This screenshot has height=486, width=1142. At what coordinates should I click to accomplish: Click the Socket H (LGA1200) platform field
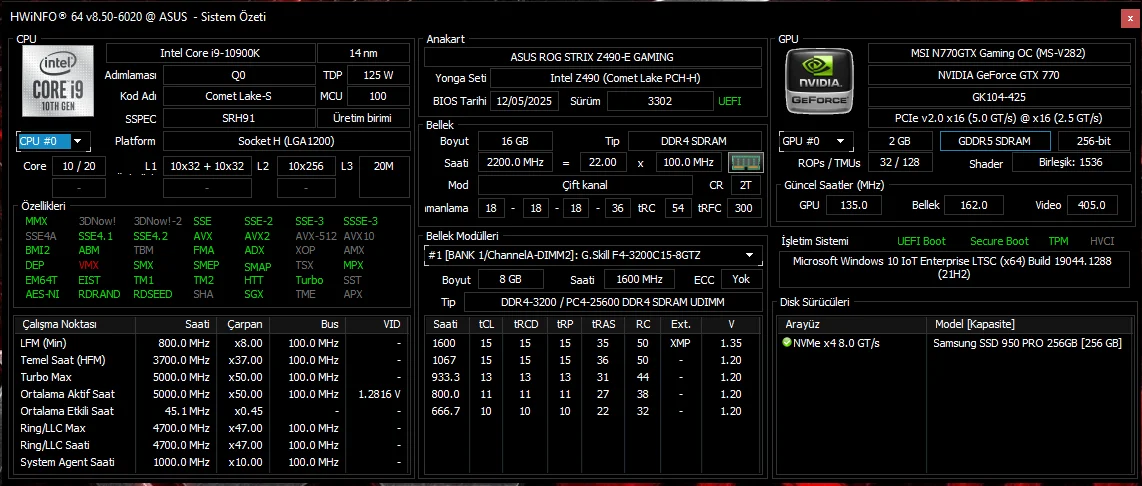286,141
